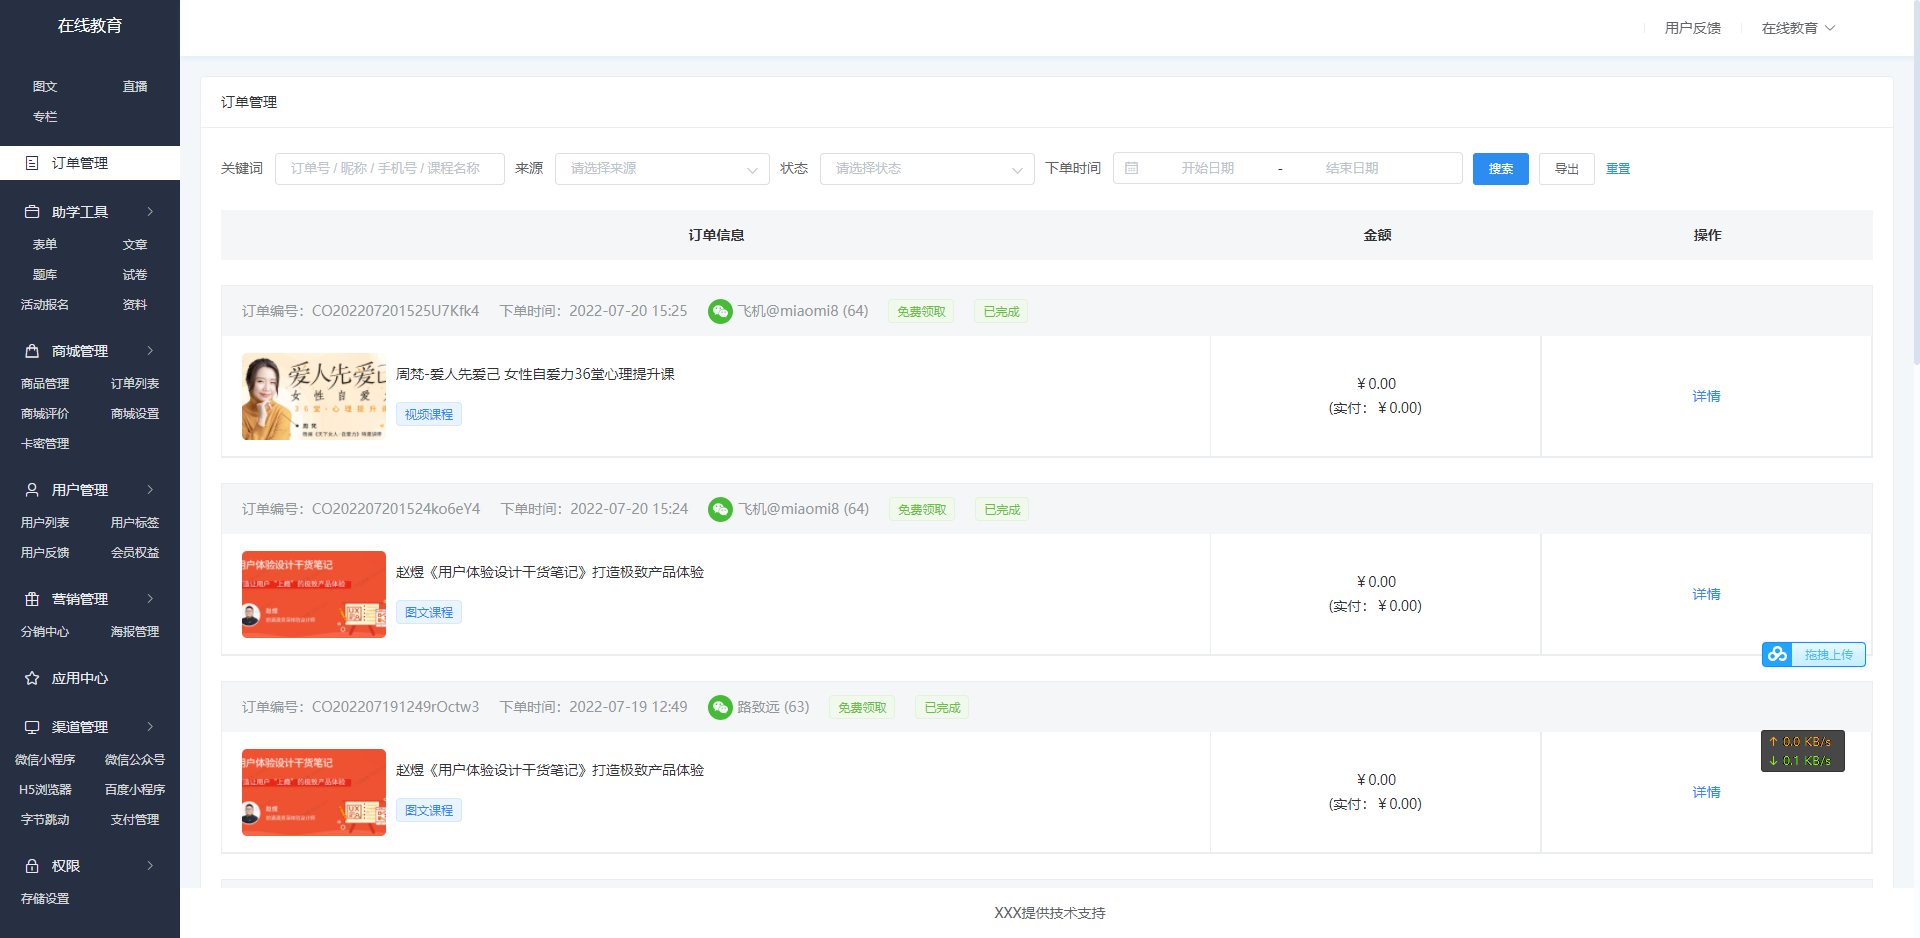Select 订单管理 in the sidebar
The image size is (1920, 938).
(90, 163)
